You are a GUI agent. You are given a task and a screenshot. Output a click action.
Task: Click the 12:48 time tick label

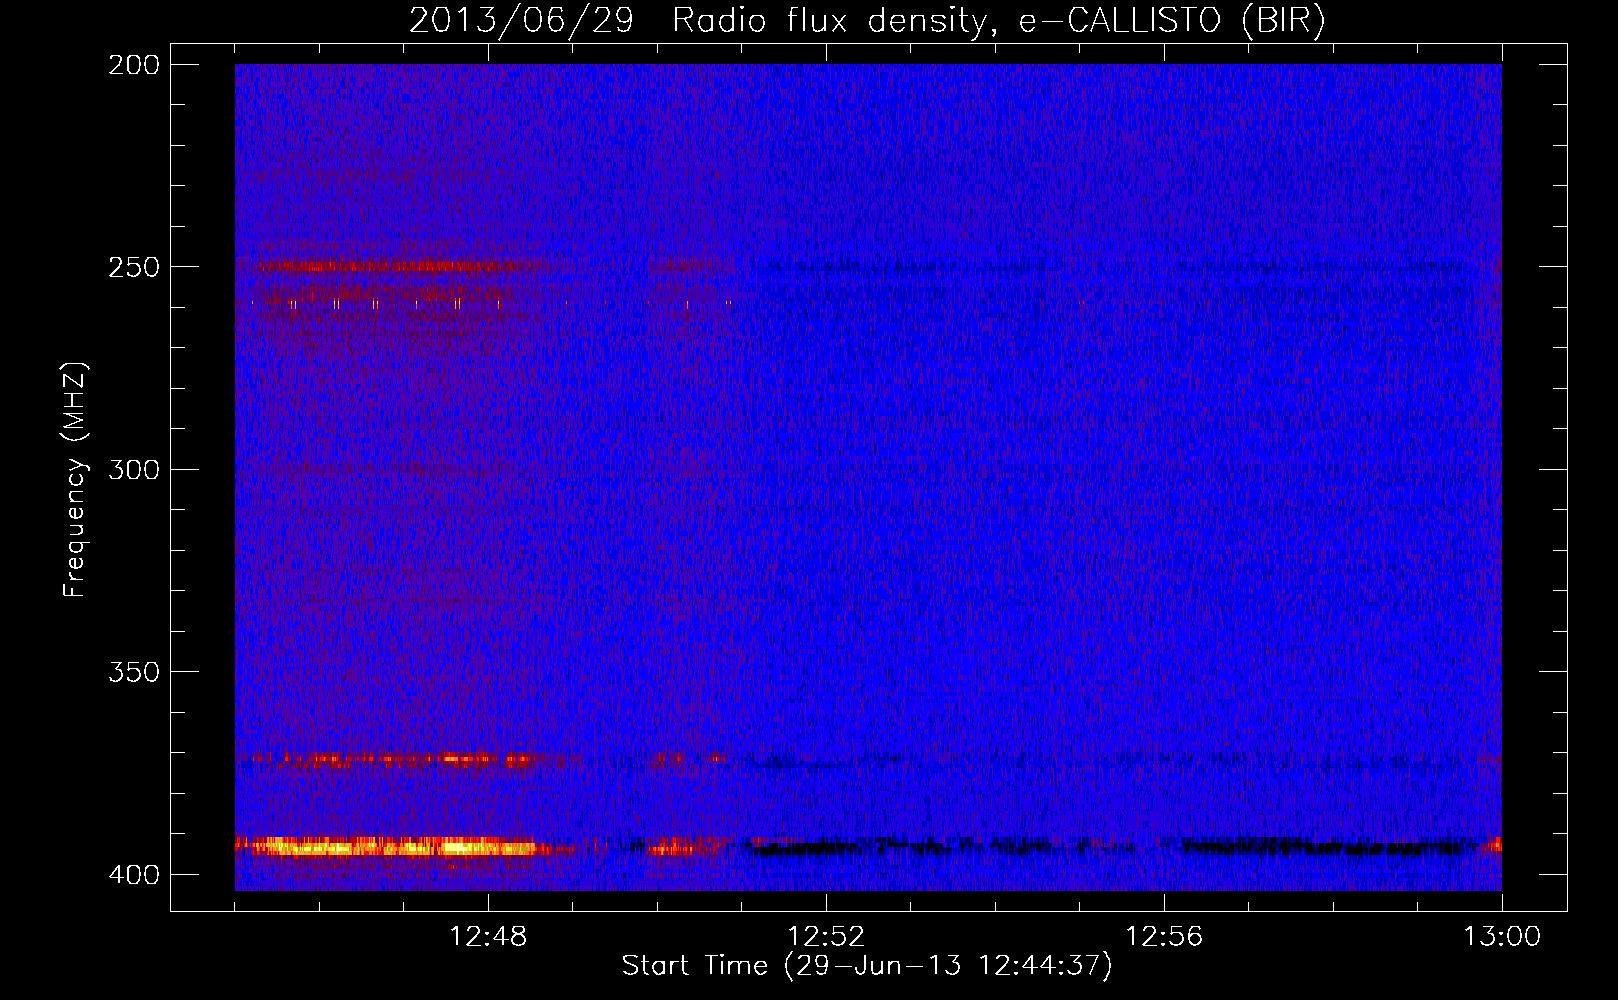point(488,937)
